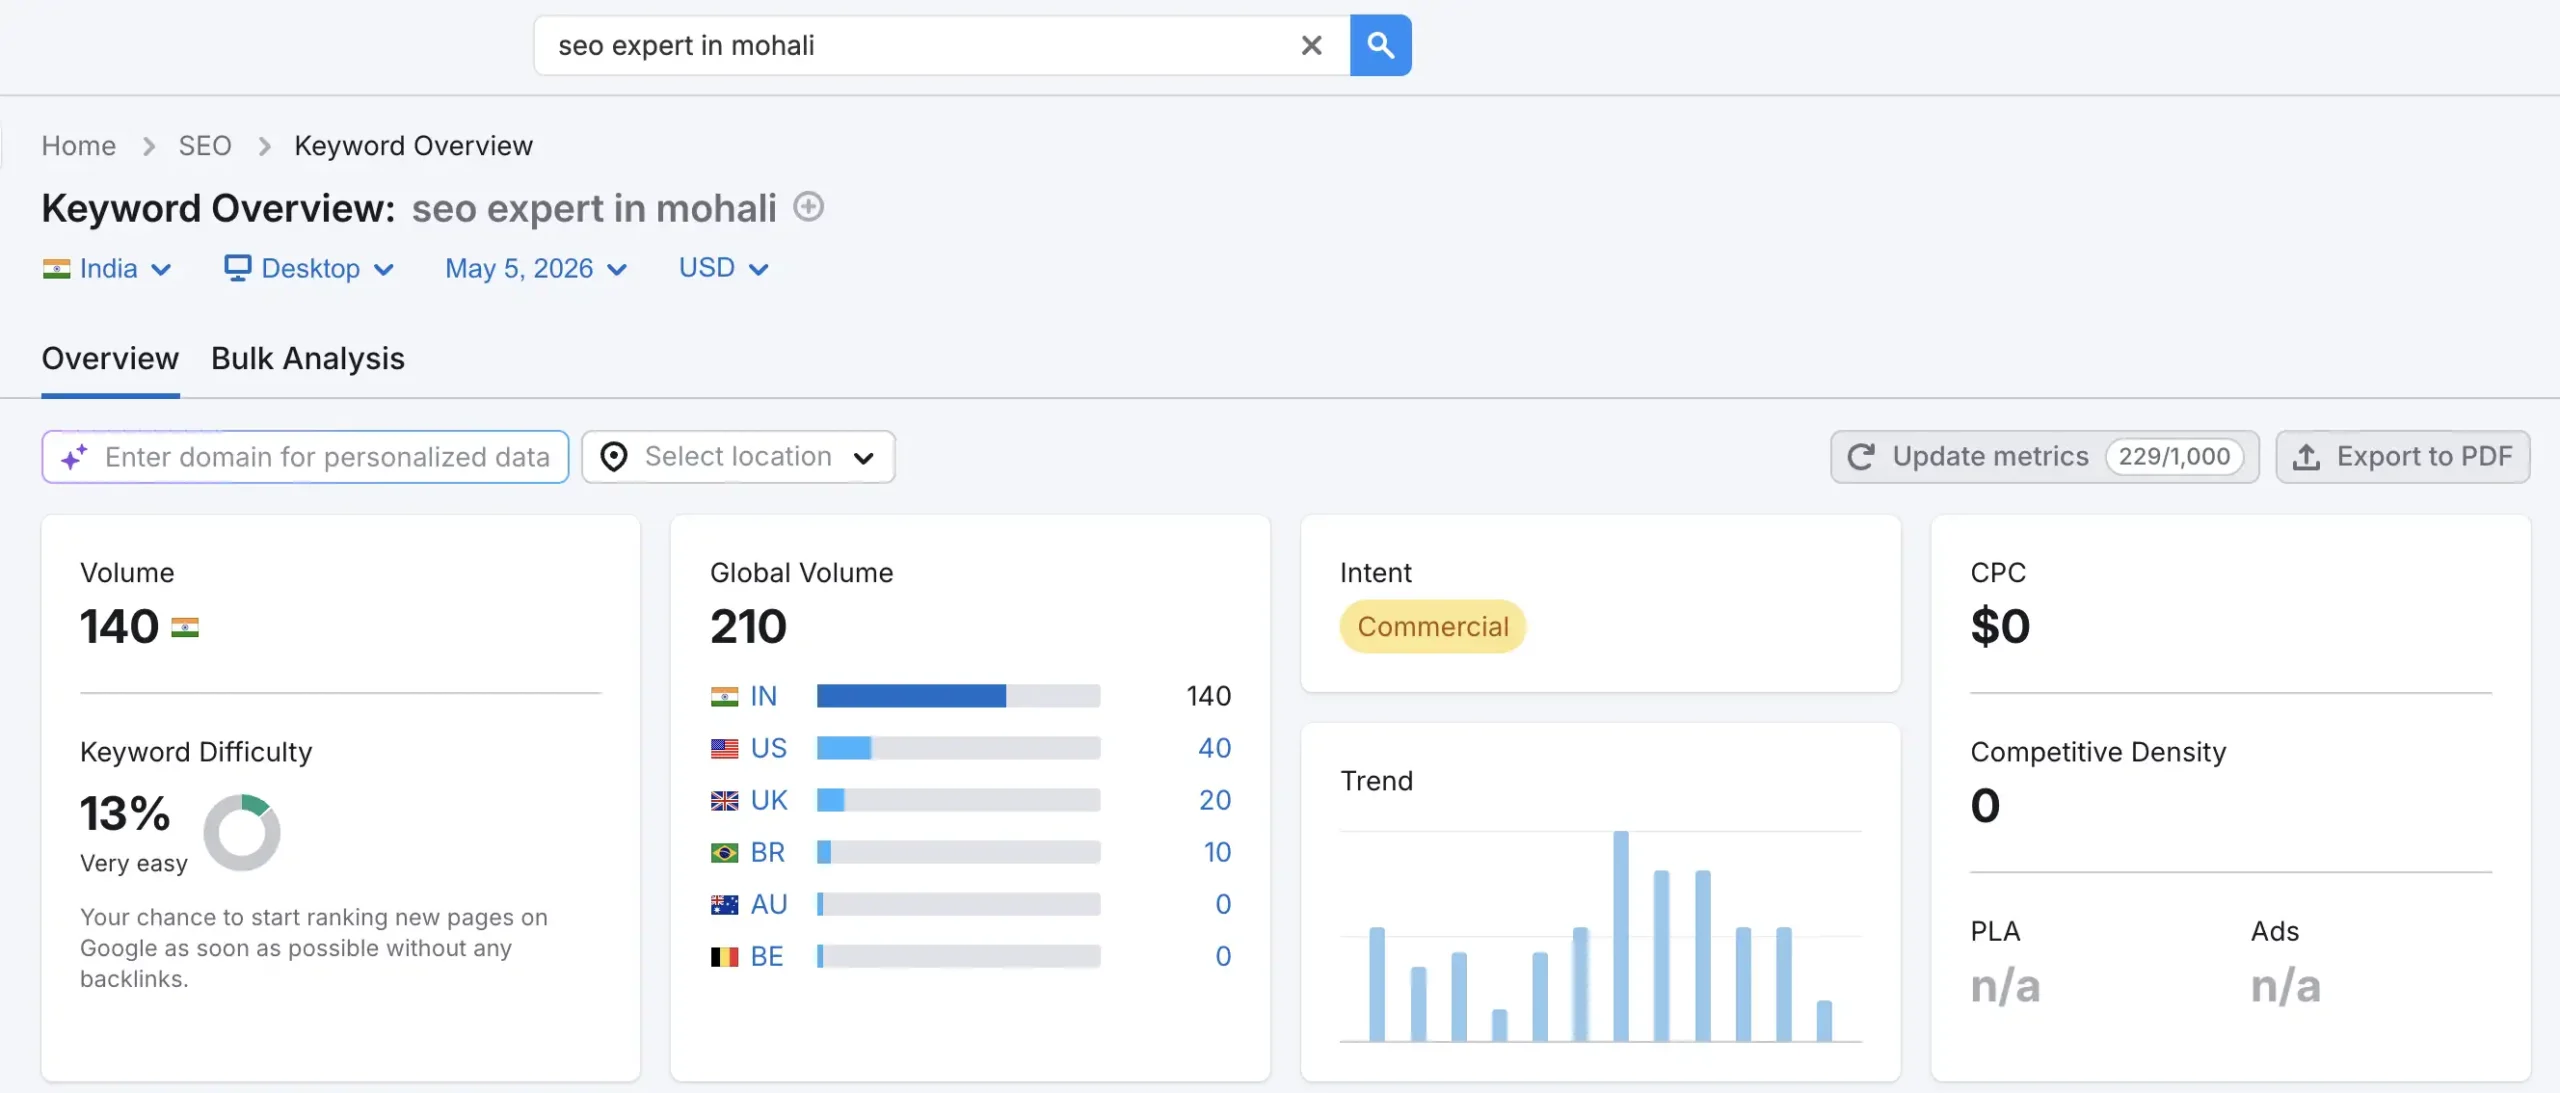This screenshot has width=2560, height=1093.
Task: Click the sparkle AI icon in domain field
Action: pyautogui.click(x=74, y=457)
